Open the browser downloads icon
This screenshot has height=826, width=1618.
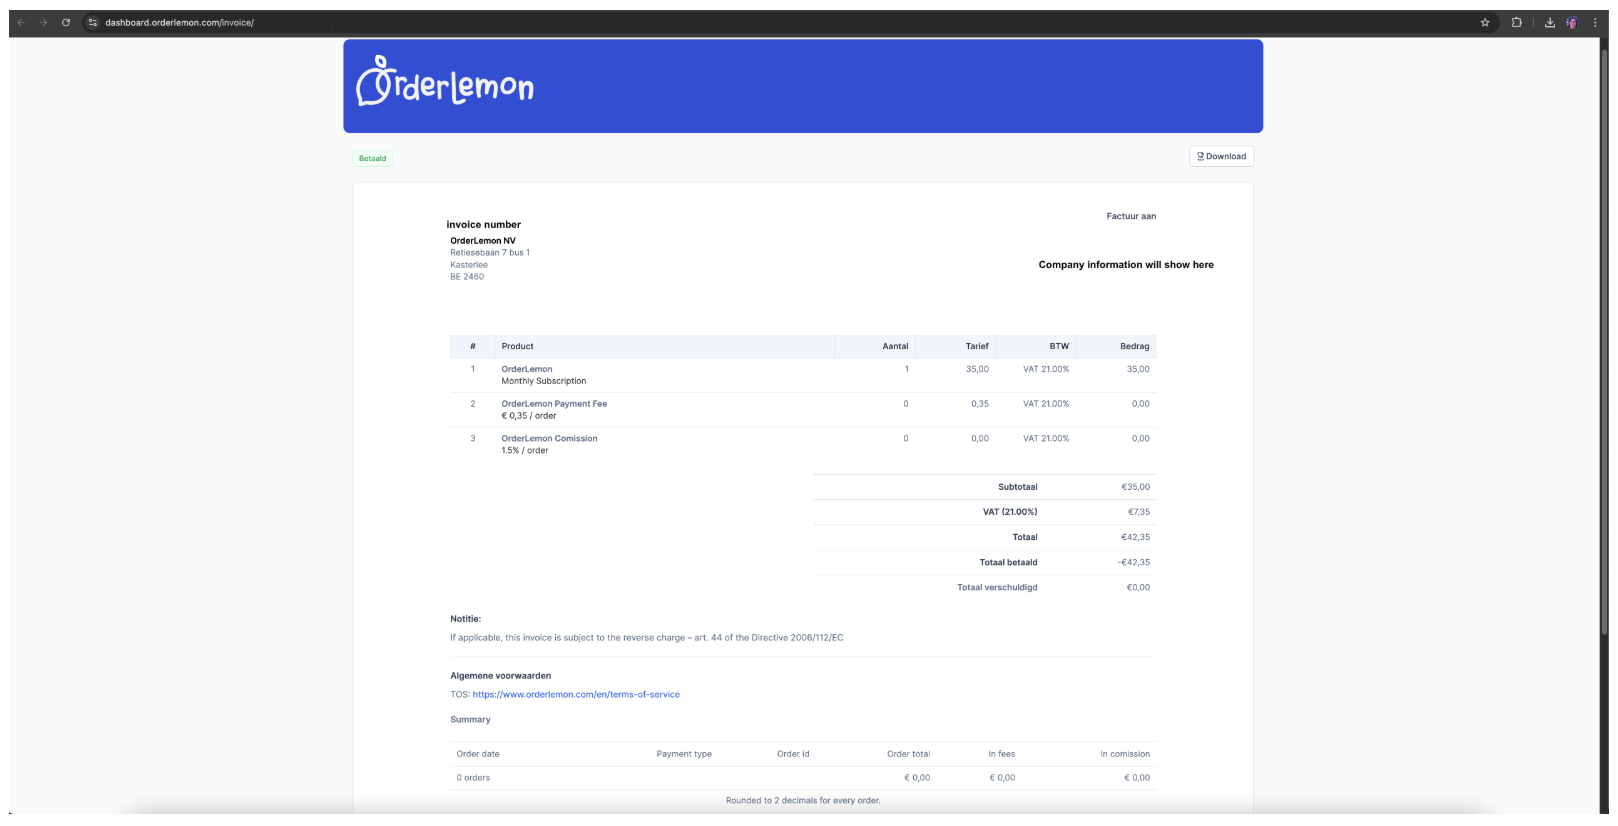(1550, 22)
